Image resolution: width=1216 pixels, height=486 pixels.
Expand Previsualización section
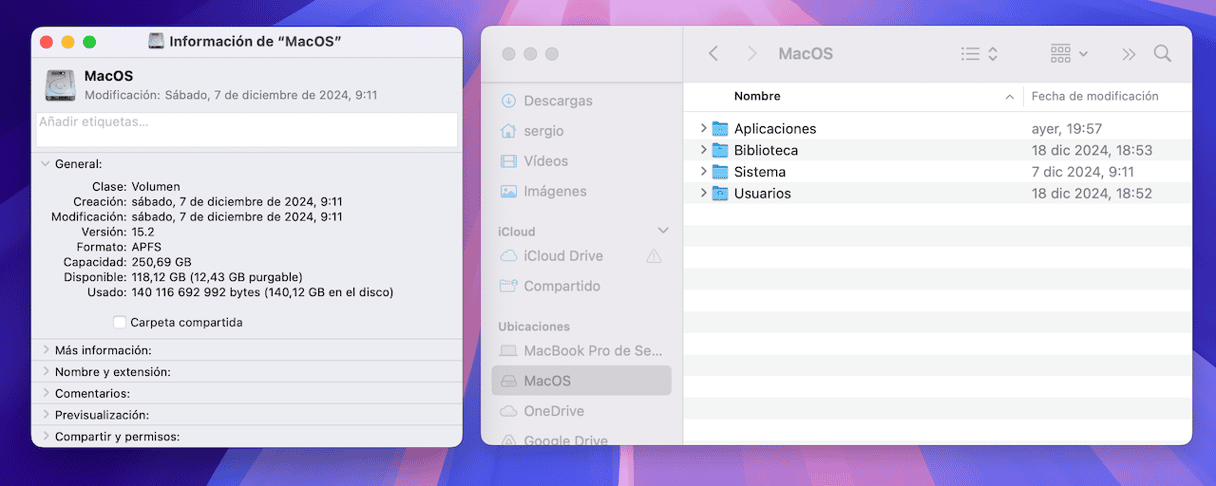[x=46, y=414]
